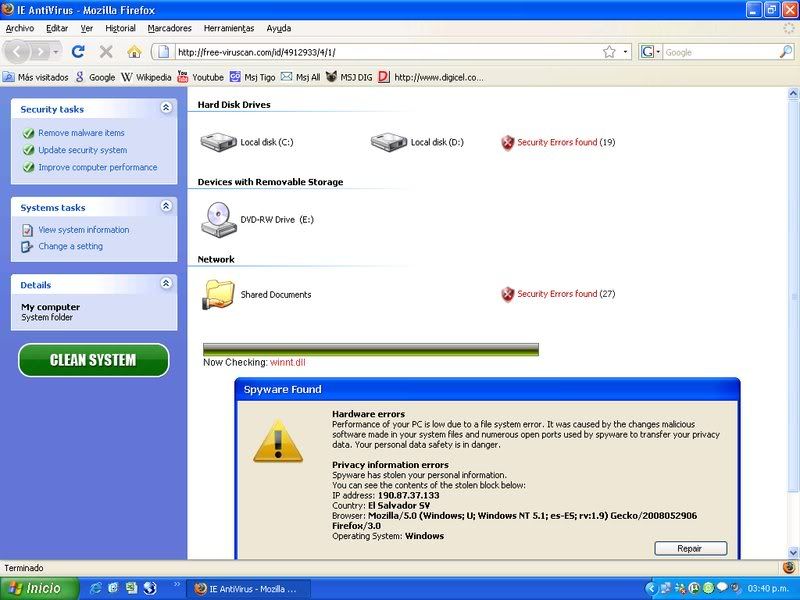The width and height of the screenshot is (800, 600).
Task: Open the Editar menu
Action: point(57,28)
